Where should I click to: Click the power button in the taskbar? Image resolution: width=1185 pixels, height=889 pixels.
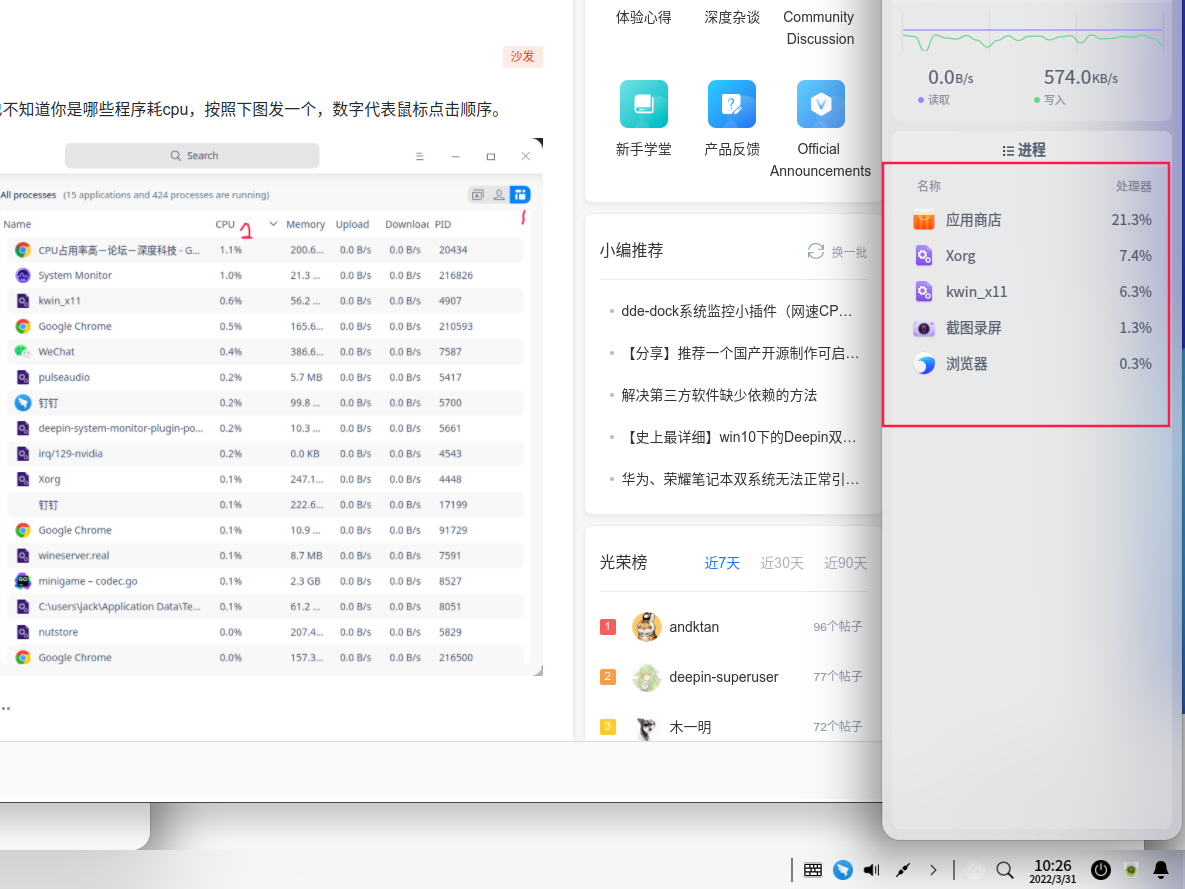pos(1100,870)
